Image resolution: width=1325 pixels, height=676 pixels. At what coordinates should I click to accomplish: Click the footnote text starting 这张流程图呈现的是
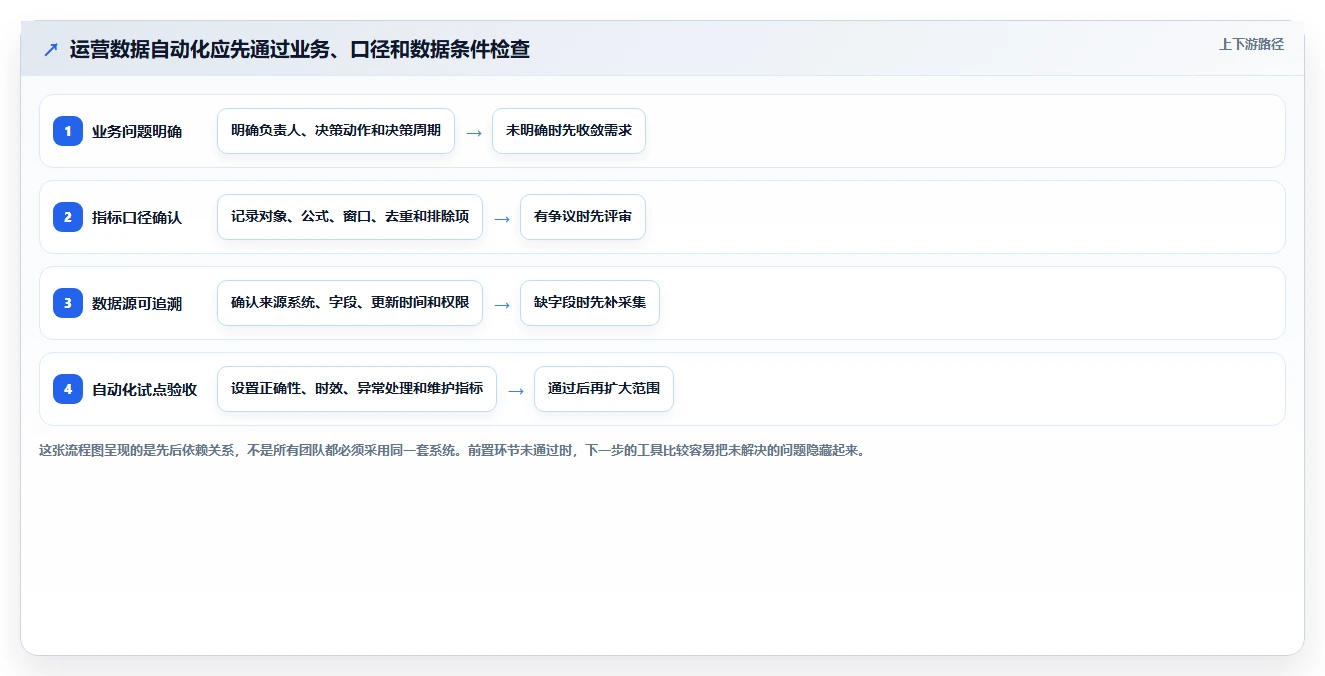point(452,450)
